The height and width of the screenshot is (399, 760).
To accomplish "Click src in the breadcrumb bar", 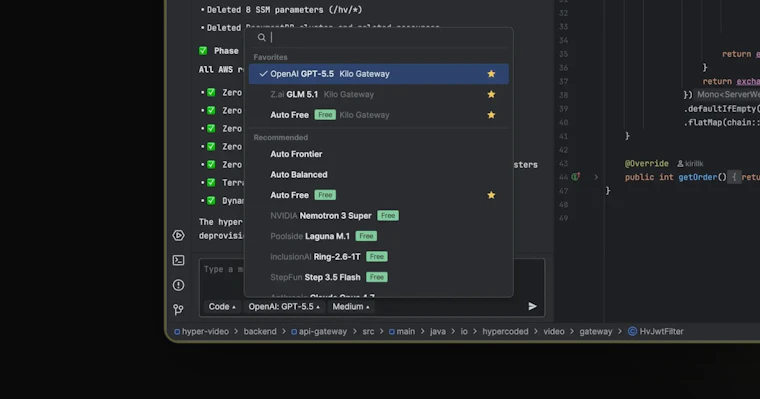I will pyautogui.click(x=368, y=332).
